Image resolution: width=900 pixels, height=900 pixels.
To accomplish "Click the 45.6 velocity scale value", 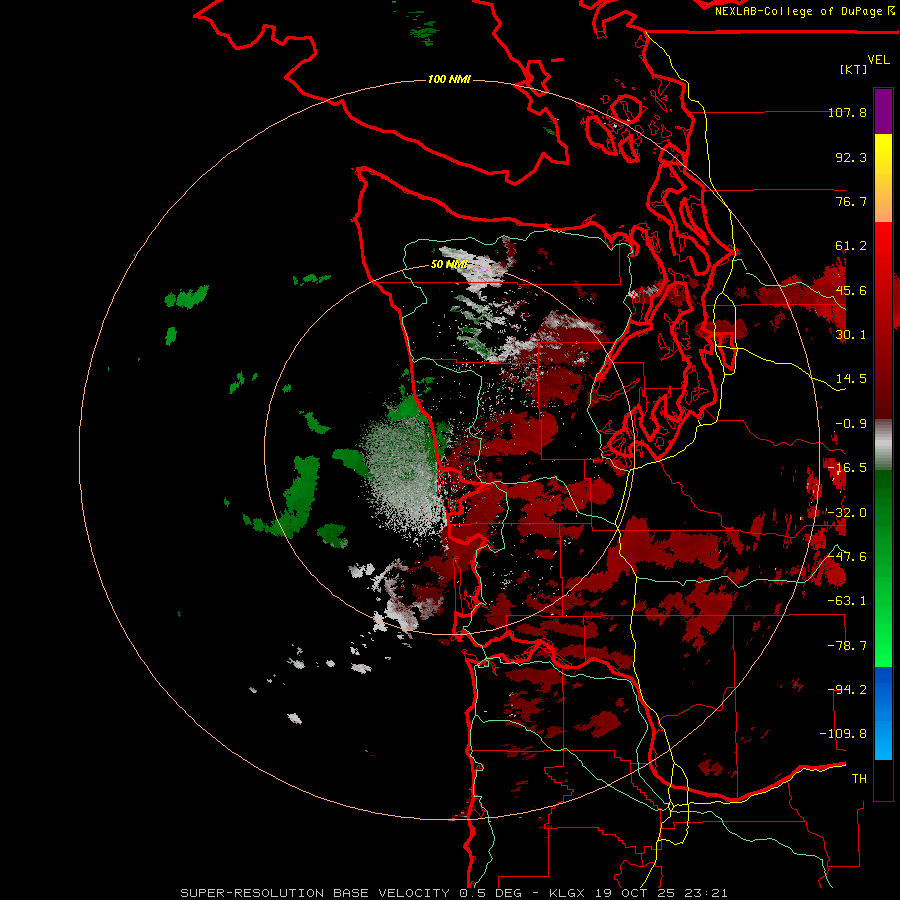I will [851, 290].
